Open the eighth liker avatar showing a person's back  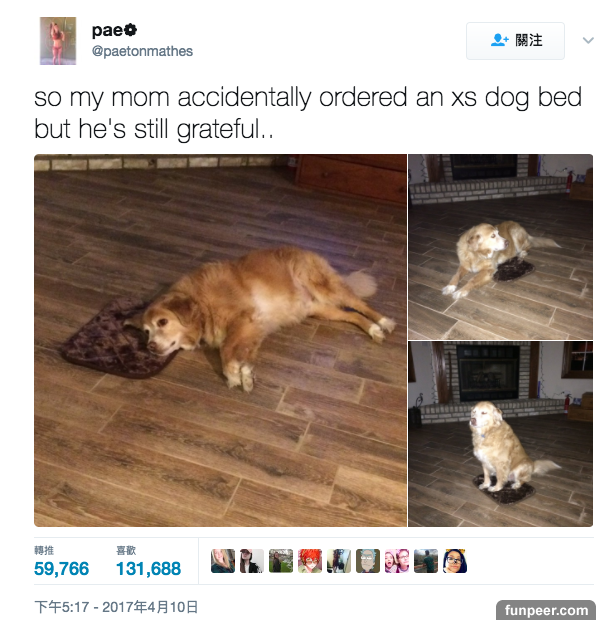426,561
